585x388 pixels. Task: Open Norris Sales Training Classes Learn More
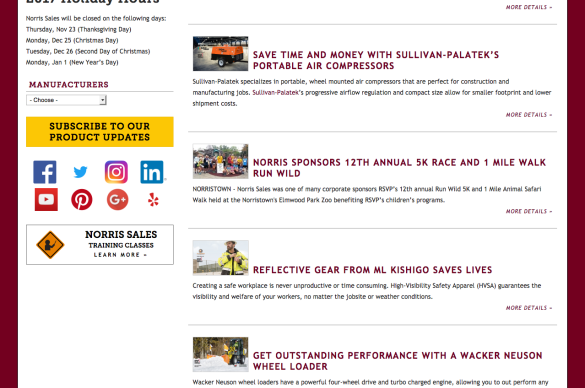point(100,245)
